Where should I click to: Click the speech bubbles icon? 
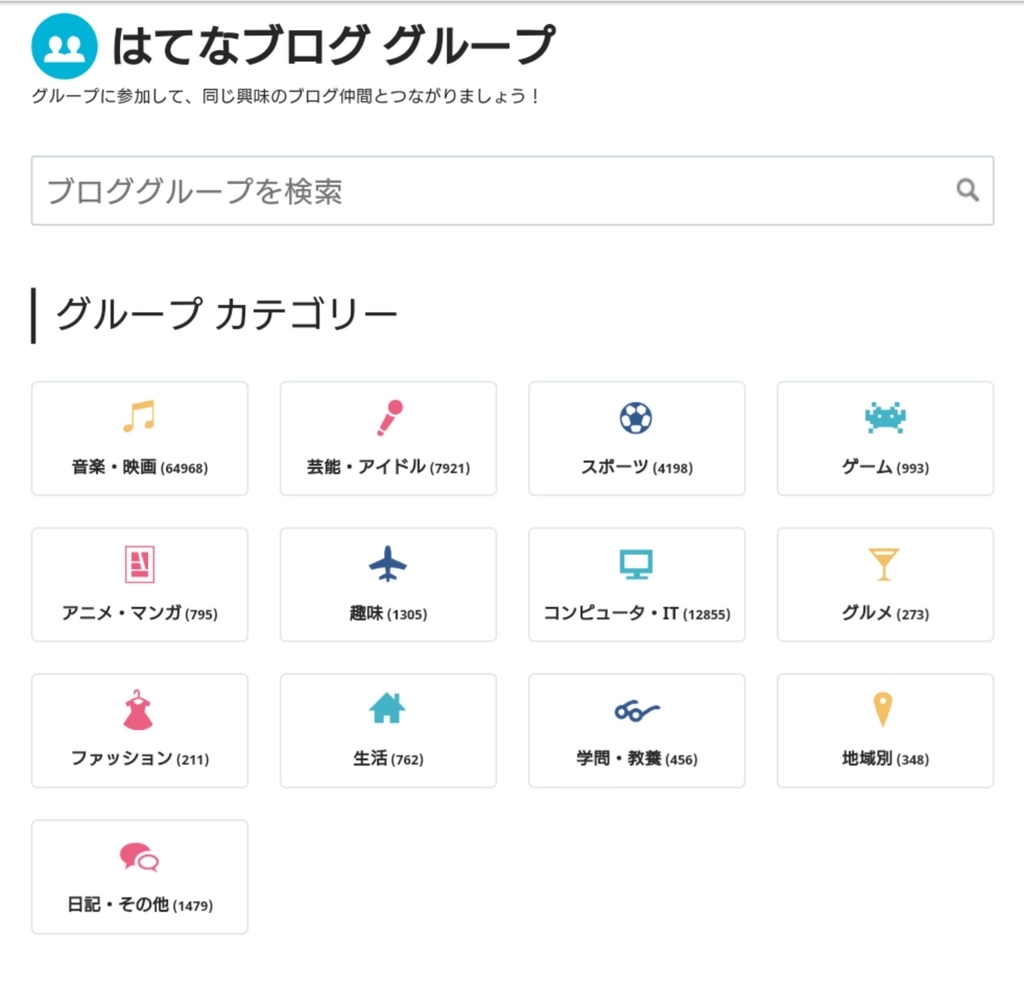(x=139, y=857)
